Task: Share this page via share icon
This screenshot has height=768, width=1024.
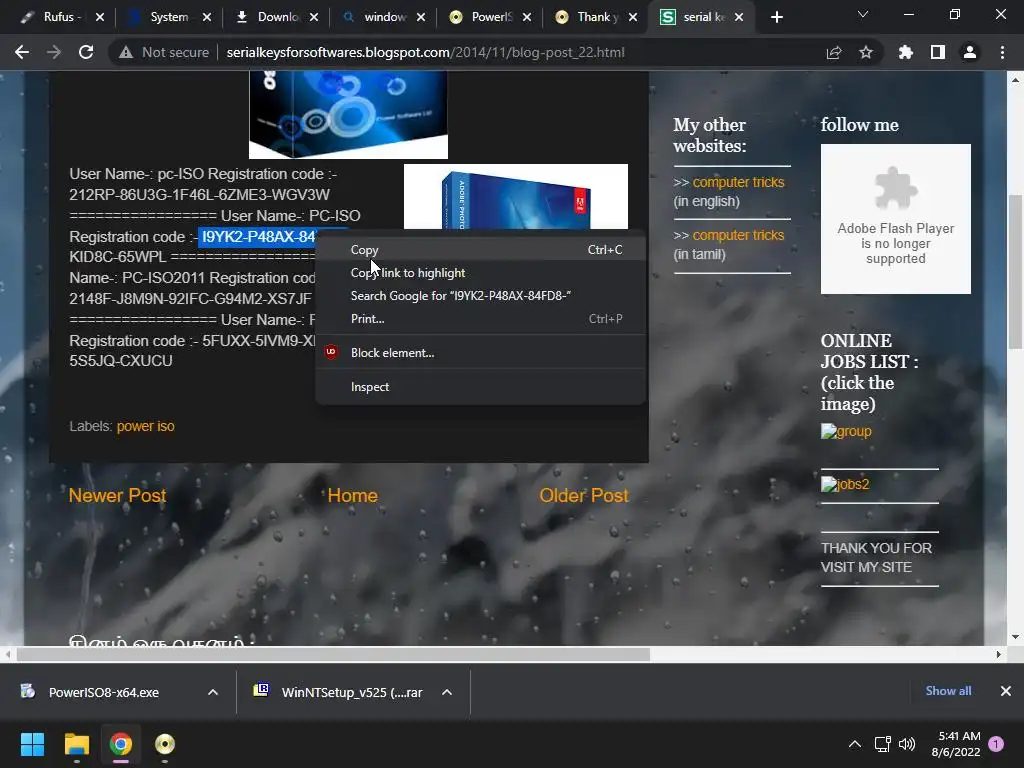Action: click(x=834, y=52)
